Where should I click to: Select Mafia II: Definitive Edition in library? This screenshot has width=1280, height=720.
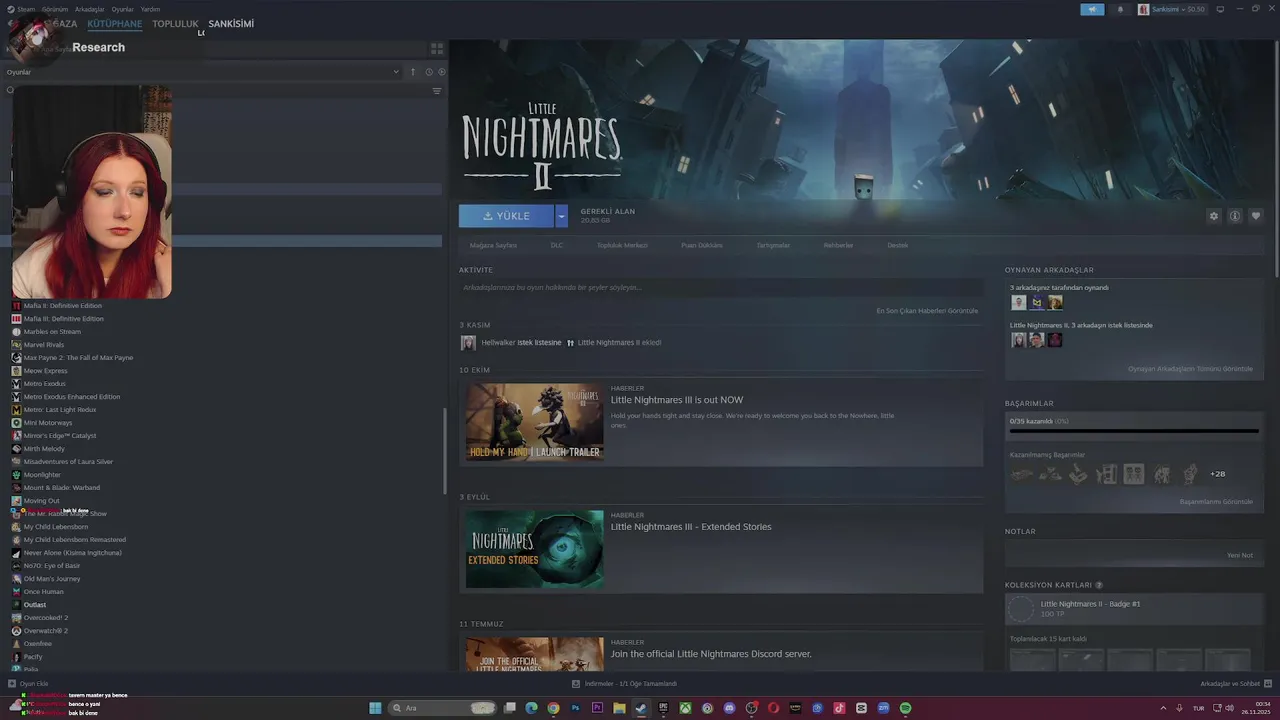tap(63, 306)
